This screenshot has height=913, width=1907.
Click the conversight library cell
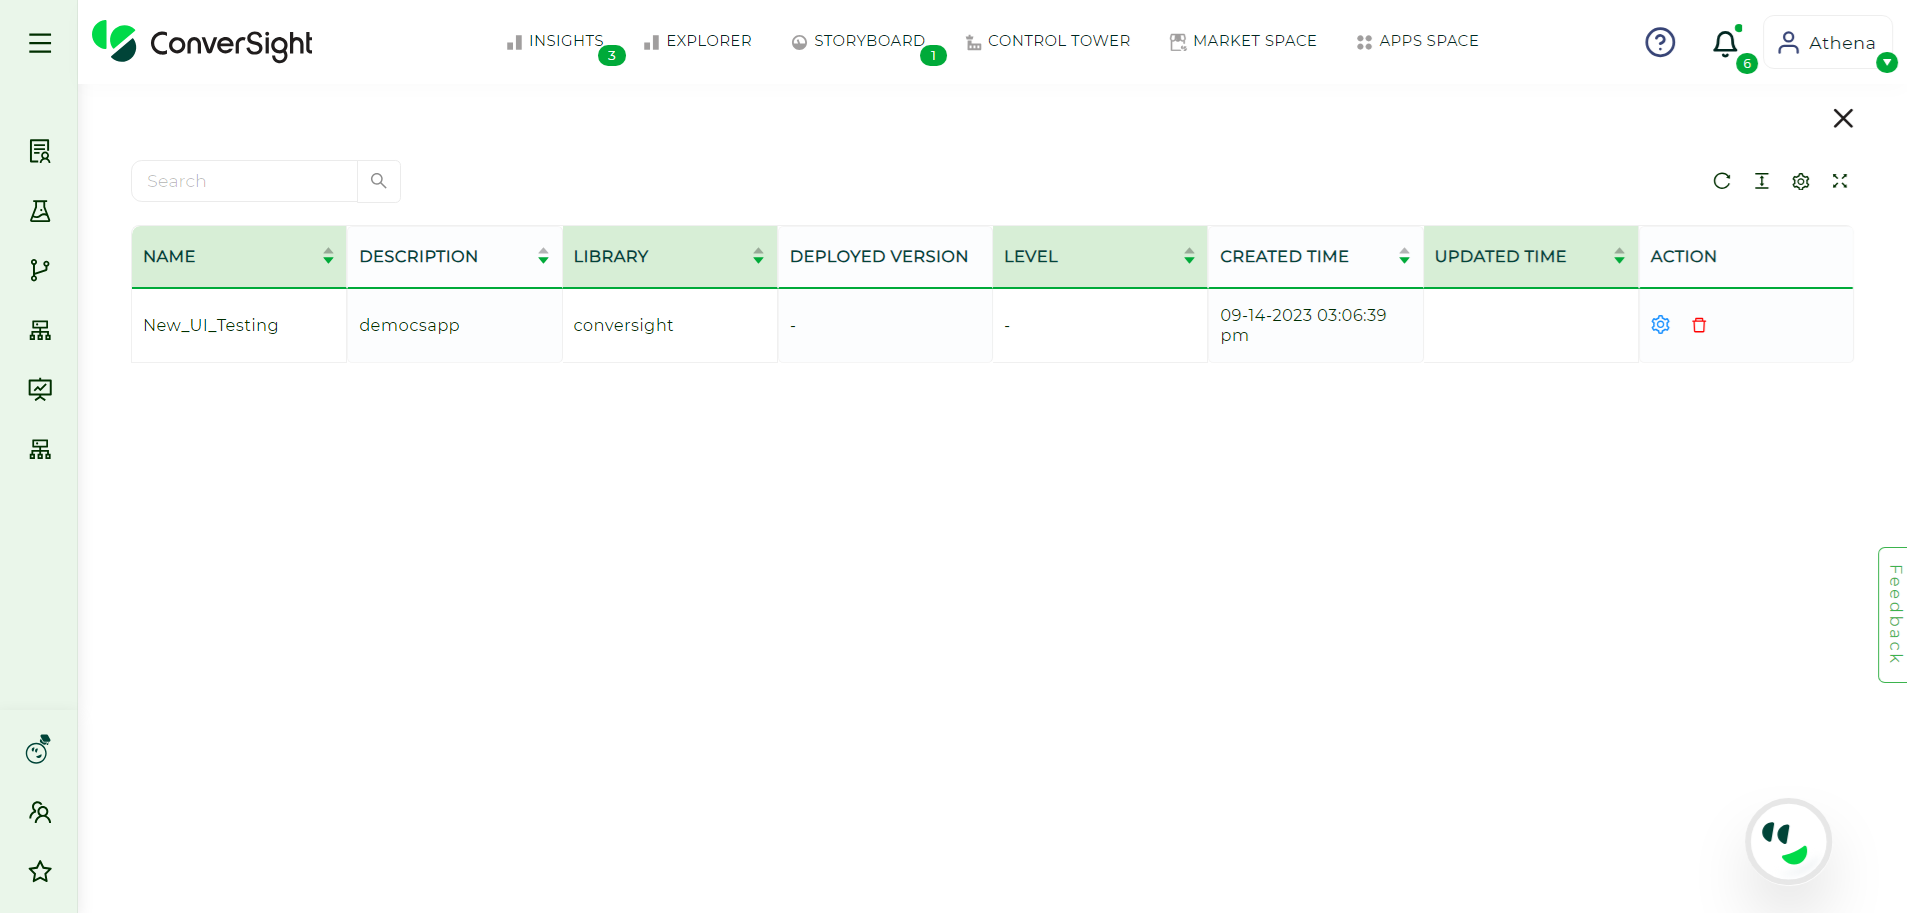669,325
